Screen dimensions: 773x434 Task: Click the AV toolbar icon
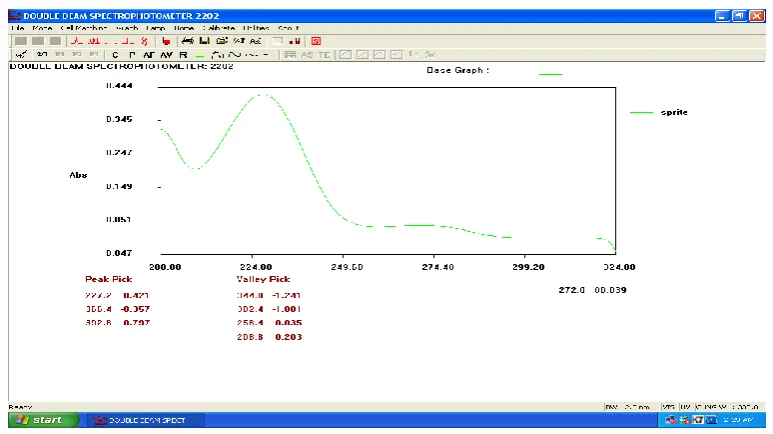tap(166, 55)
